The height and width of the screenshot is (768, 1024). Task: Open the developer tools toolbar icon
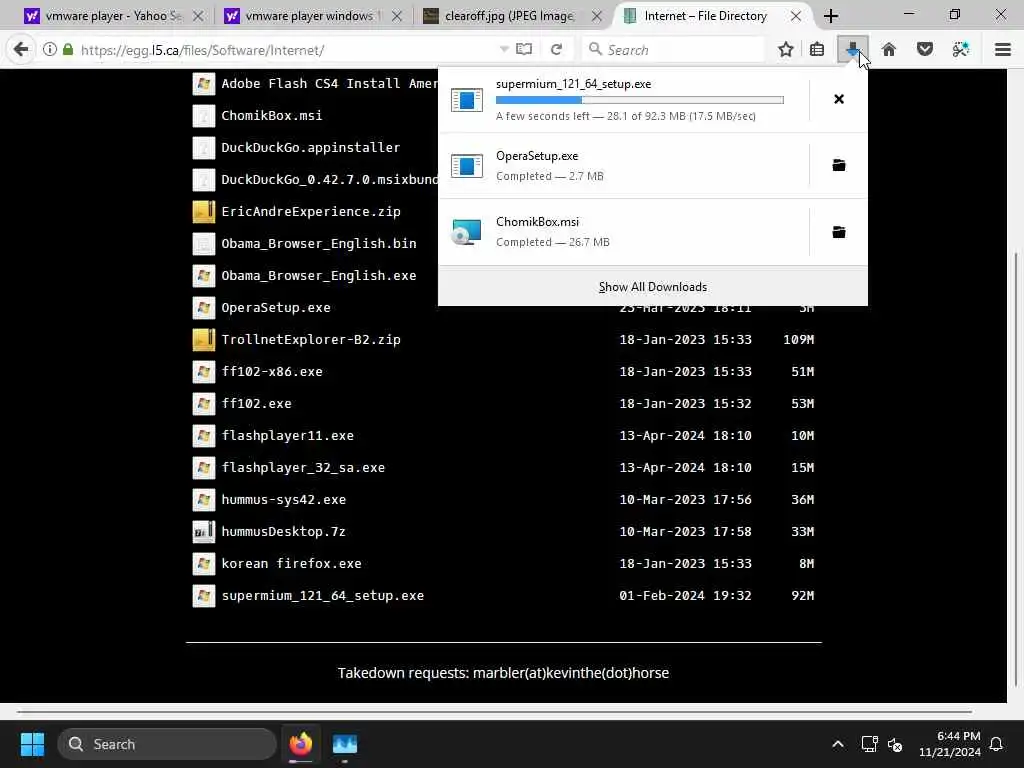(961, 50)
